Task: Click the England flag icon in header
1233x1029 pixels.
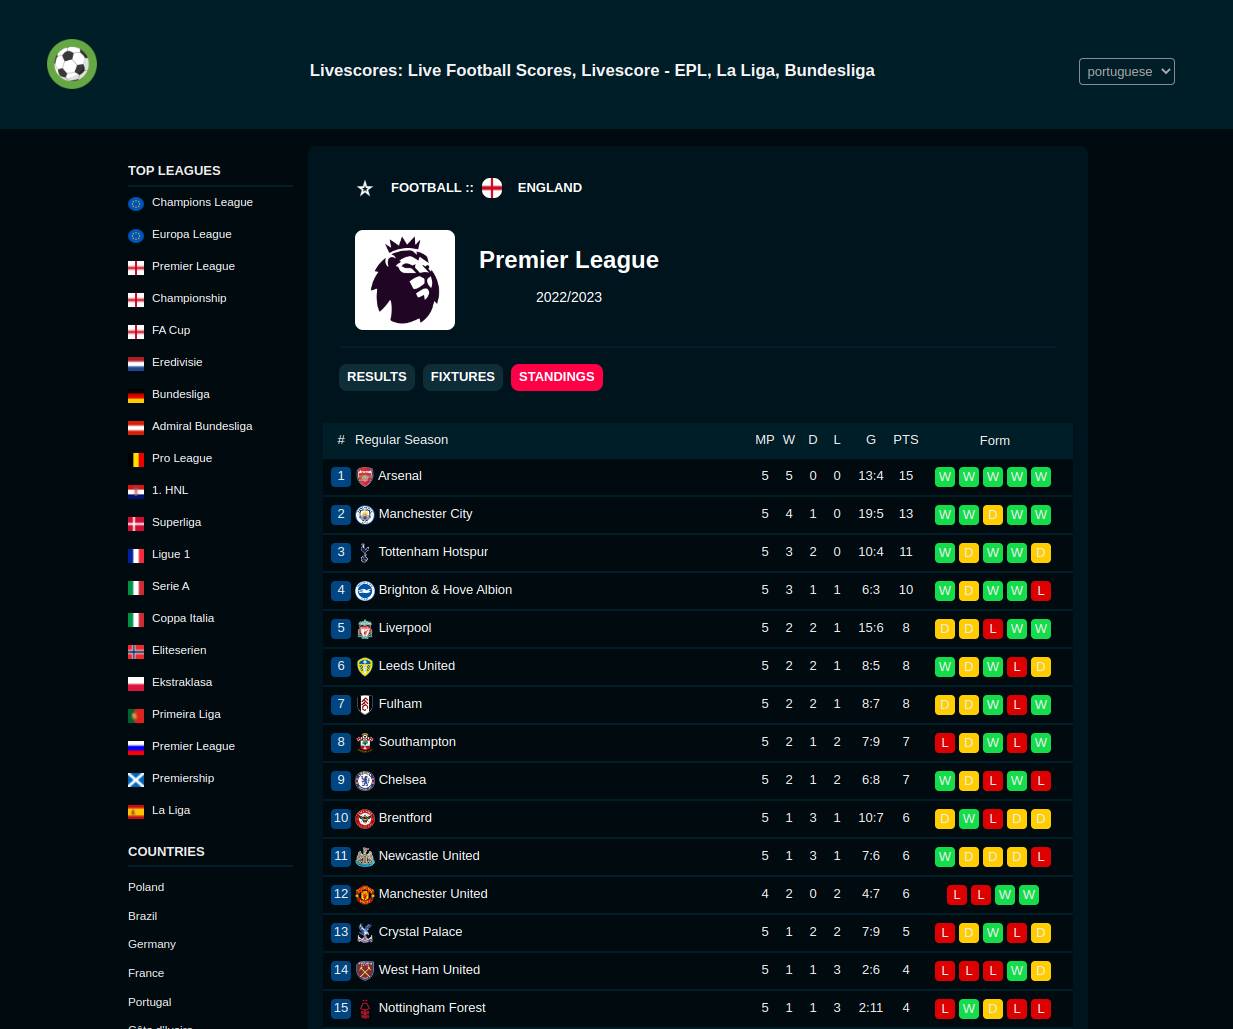Action: click(x=492, y=188)
